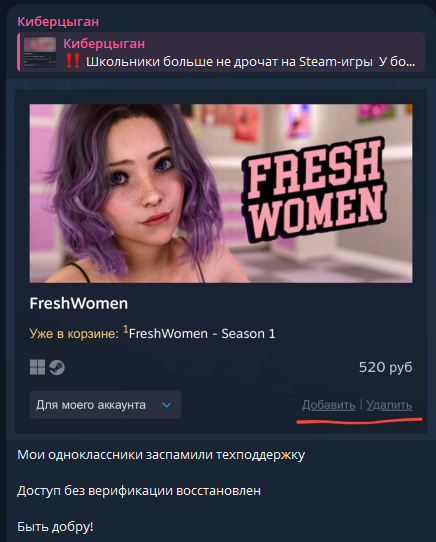Click the line "Доступ без верификации восстановлен"

click(139, 491)
